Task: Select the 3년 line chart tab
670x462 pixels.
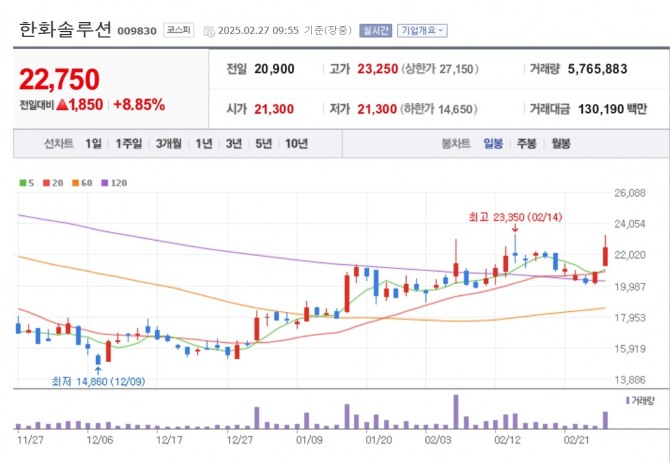Action: coord(234,144)
